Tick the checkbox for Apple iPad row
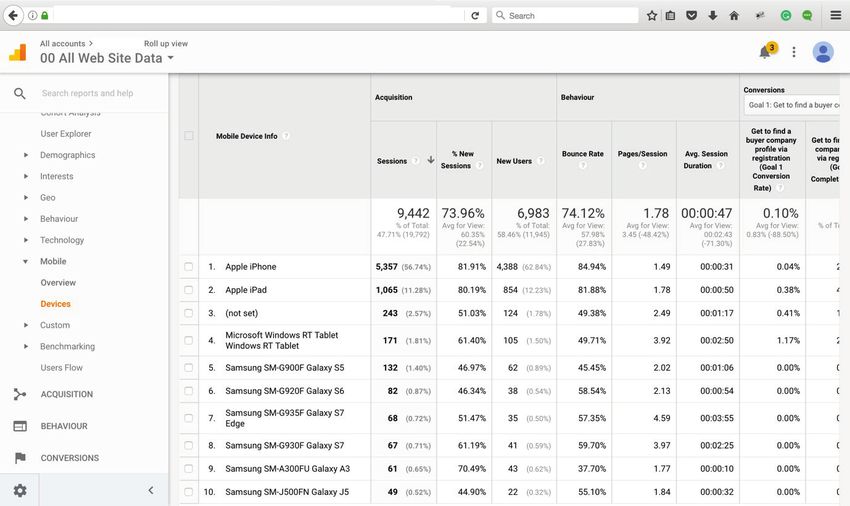 pos(189,290)
